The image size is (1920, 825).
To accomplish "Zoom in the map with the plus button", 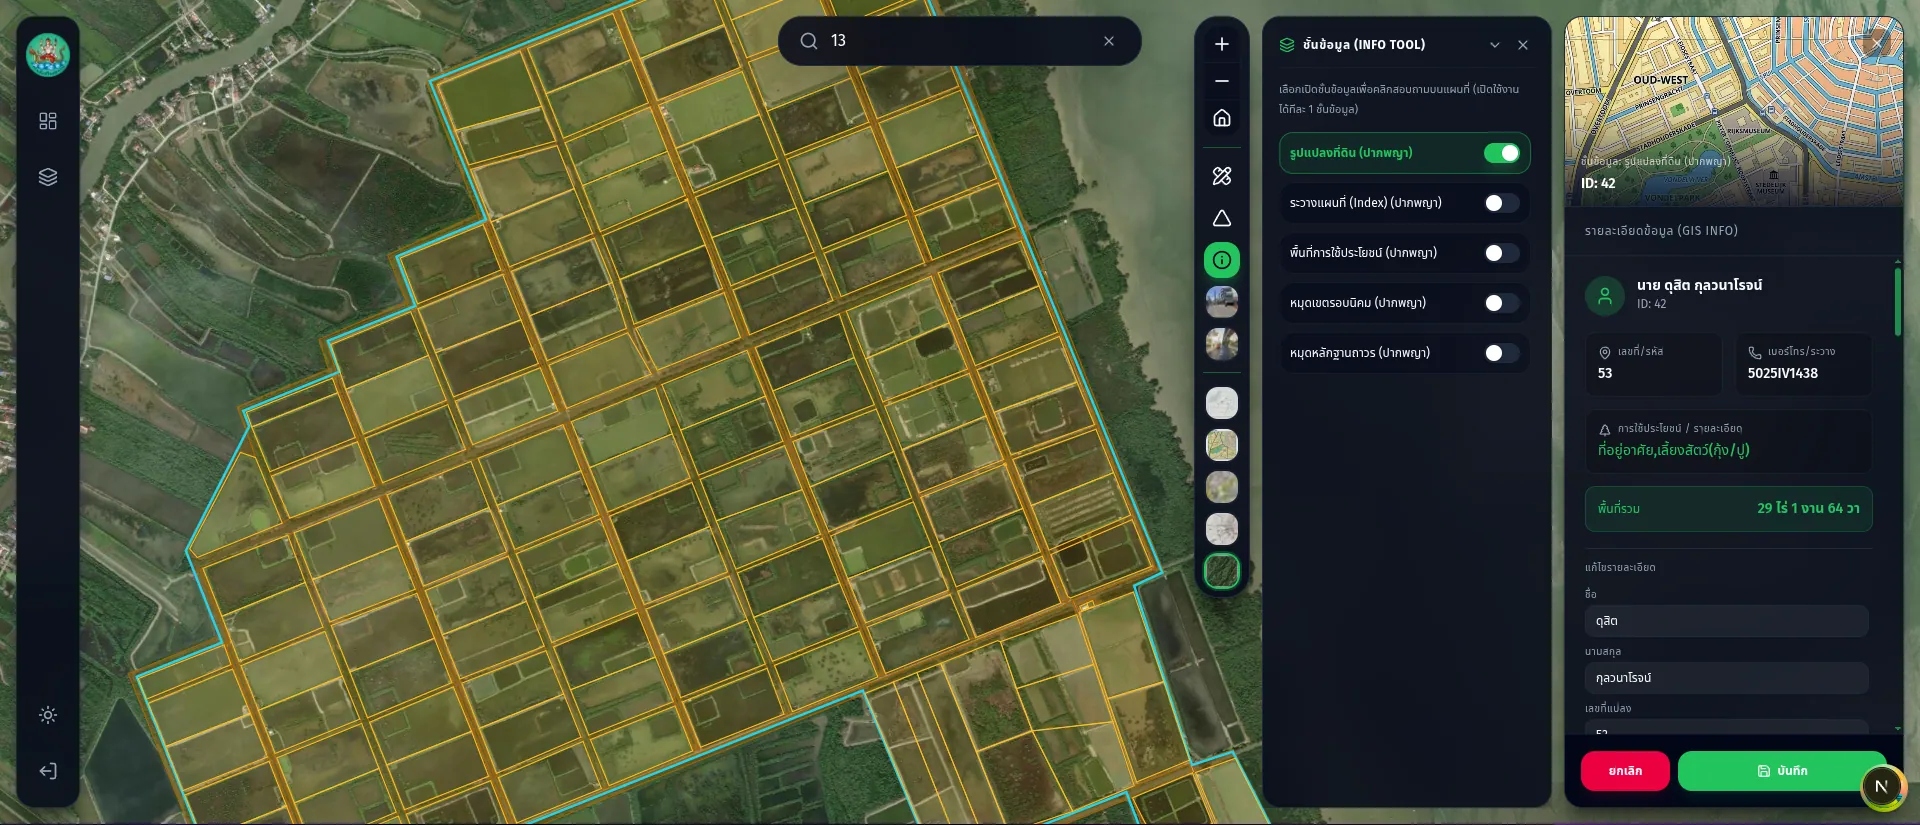I will [1222, 44].
